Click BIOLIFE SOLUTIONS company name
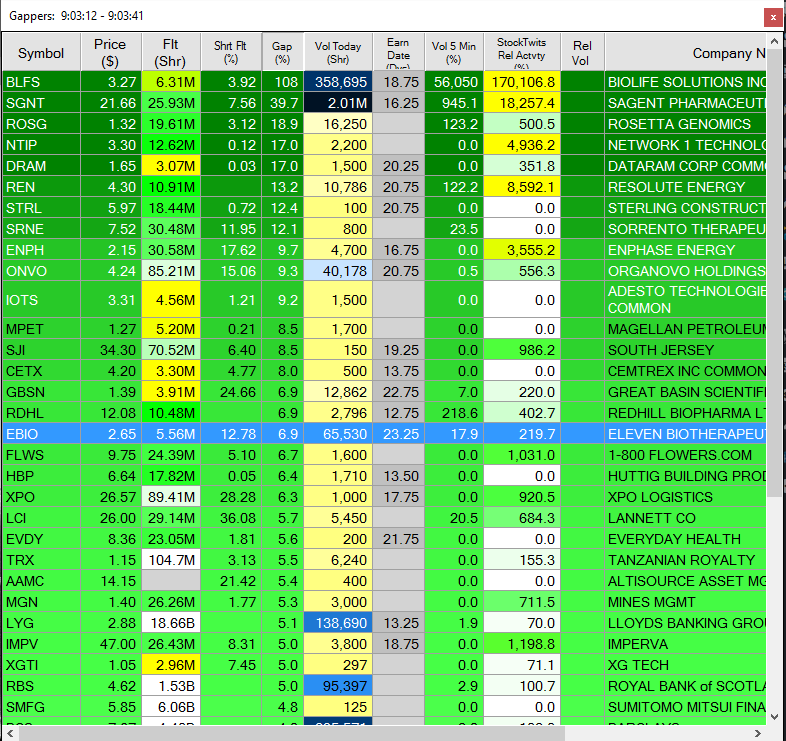The width and height of the screenshot is (786, 741). (686, 82)
